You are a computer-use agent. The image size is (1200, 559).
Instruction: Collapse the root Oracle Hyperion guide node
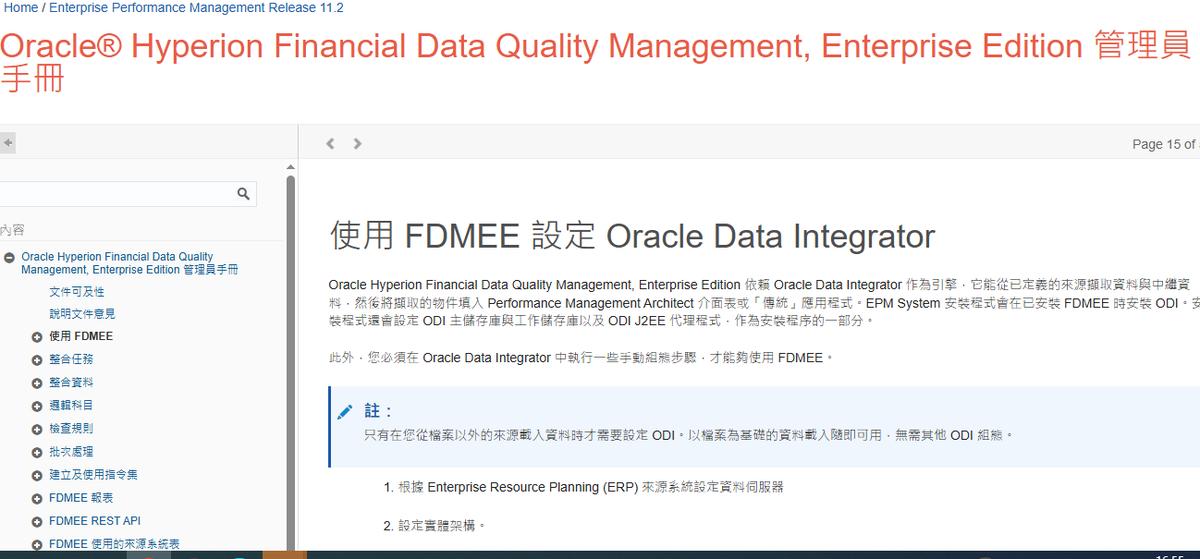click(9, 258)
